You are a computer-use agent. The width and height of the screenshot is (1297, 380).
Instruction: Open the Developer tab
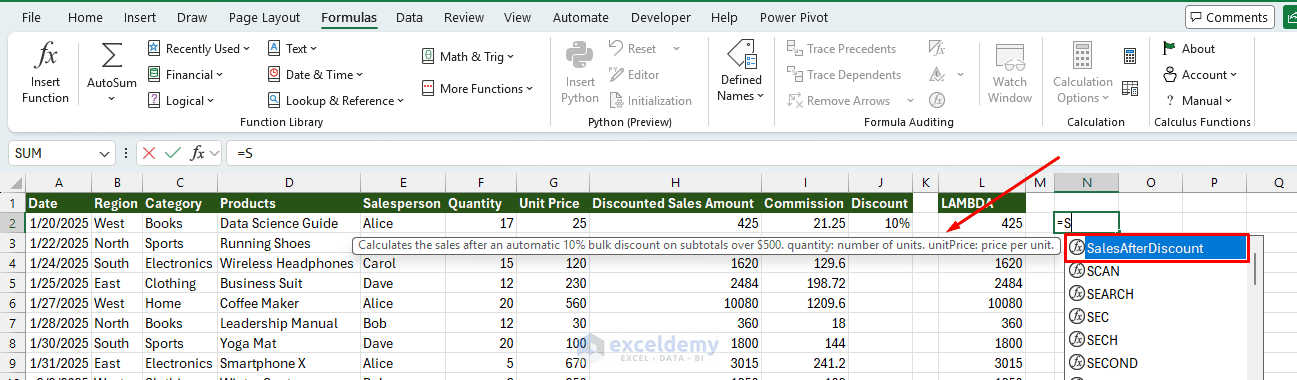click(660, 17)
